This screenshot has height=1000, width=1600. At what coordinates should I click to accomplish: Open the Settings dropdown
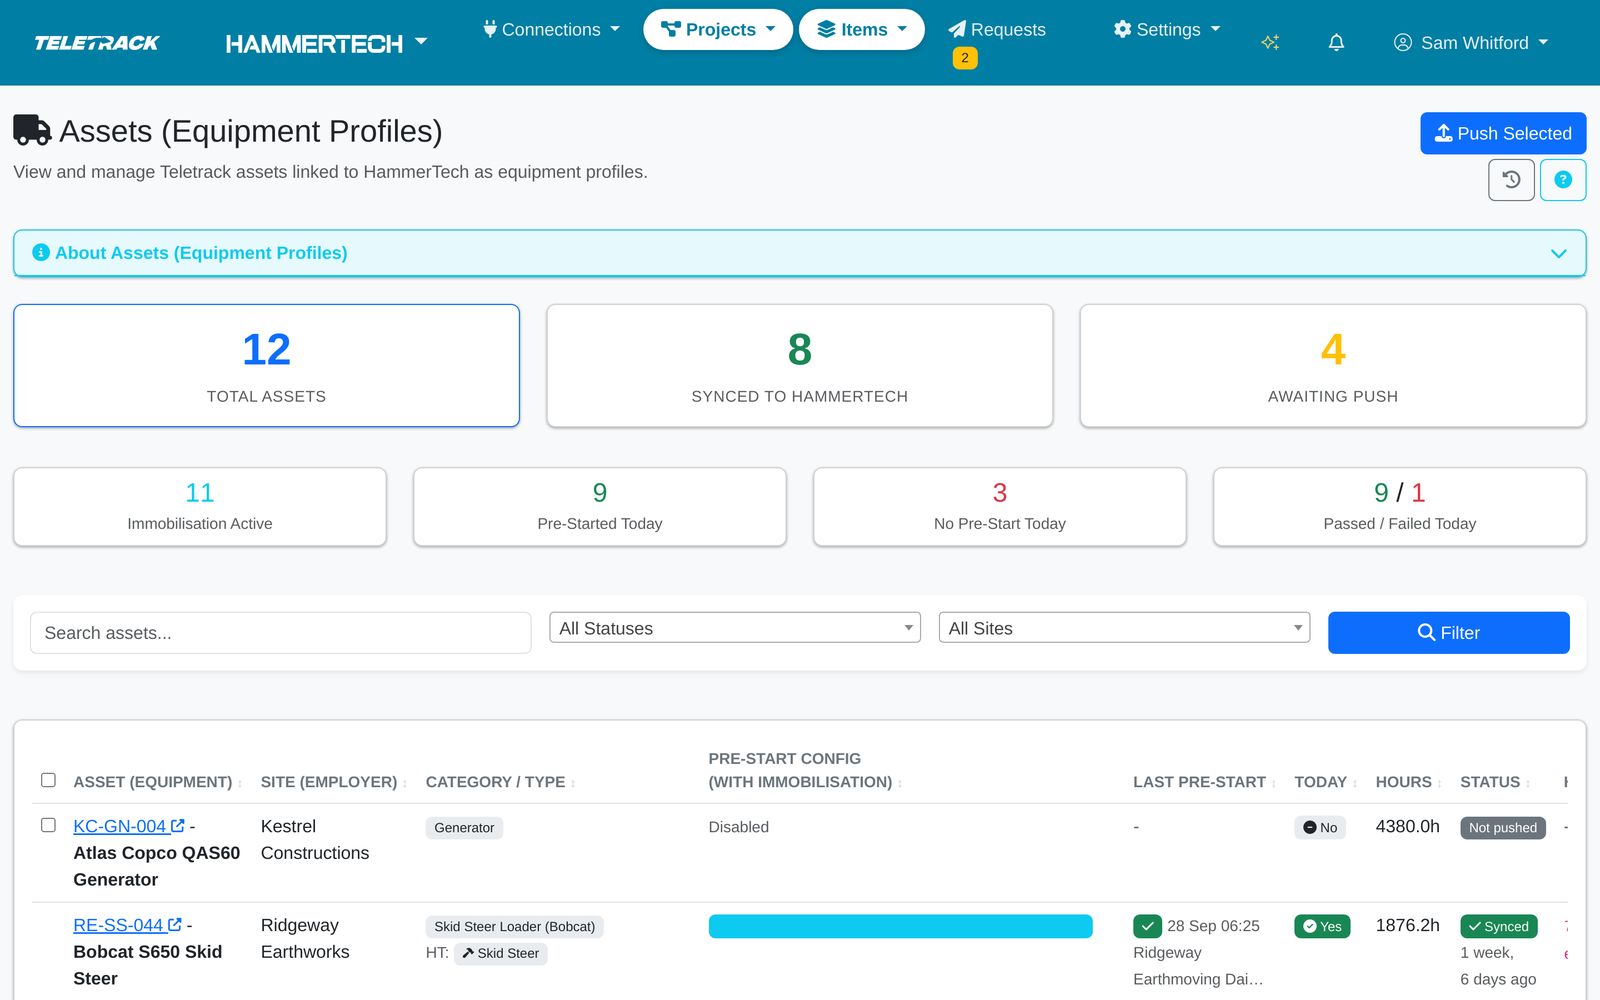pos(1167,30)
